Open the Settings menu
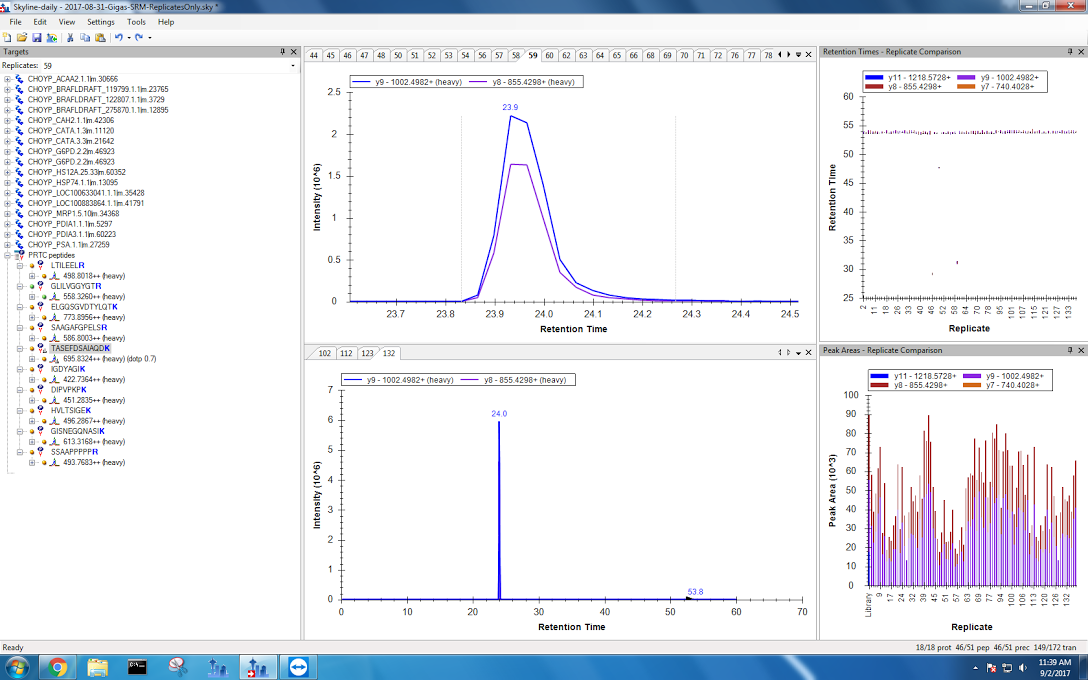The width and height of the screenshot is (1088, 680). (x=100, y=21)
